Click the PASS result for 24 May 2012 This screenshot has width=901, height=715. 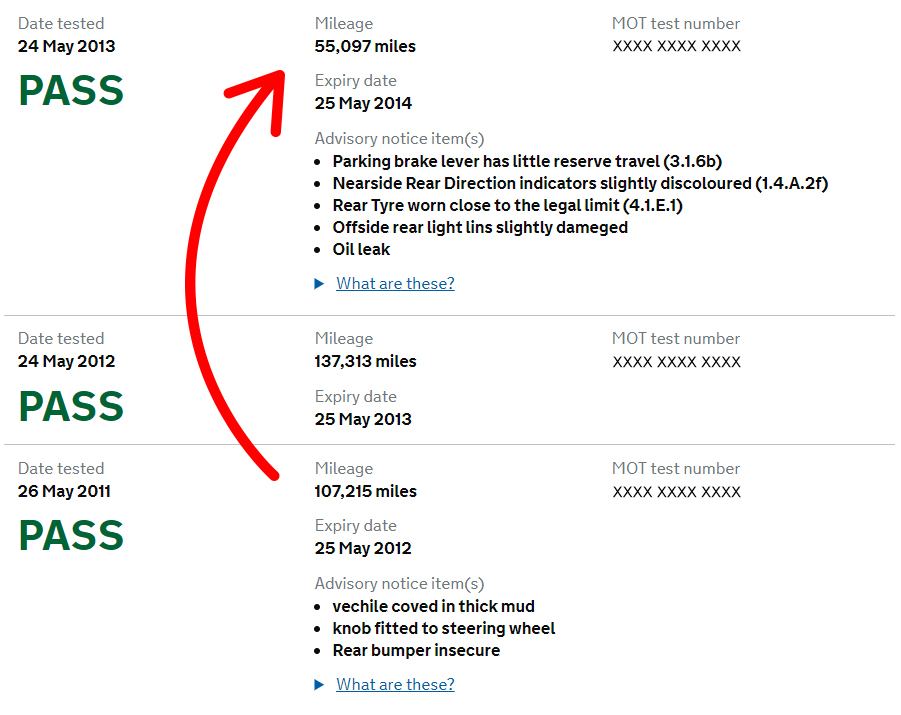pyautogui.click(x=71, y=406)
